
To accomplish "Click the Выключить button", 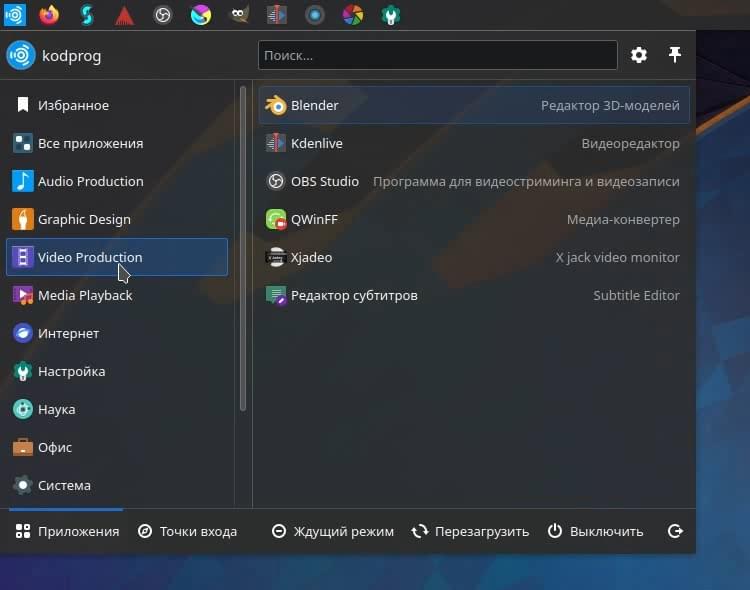I will point(595,531).
